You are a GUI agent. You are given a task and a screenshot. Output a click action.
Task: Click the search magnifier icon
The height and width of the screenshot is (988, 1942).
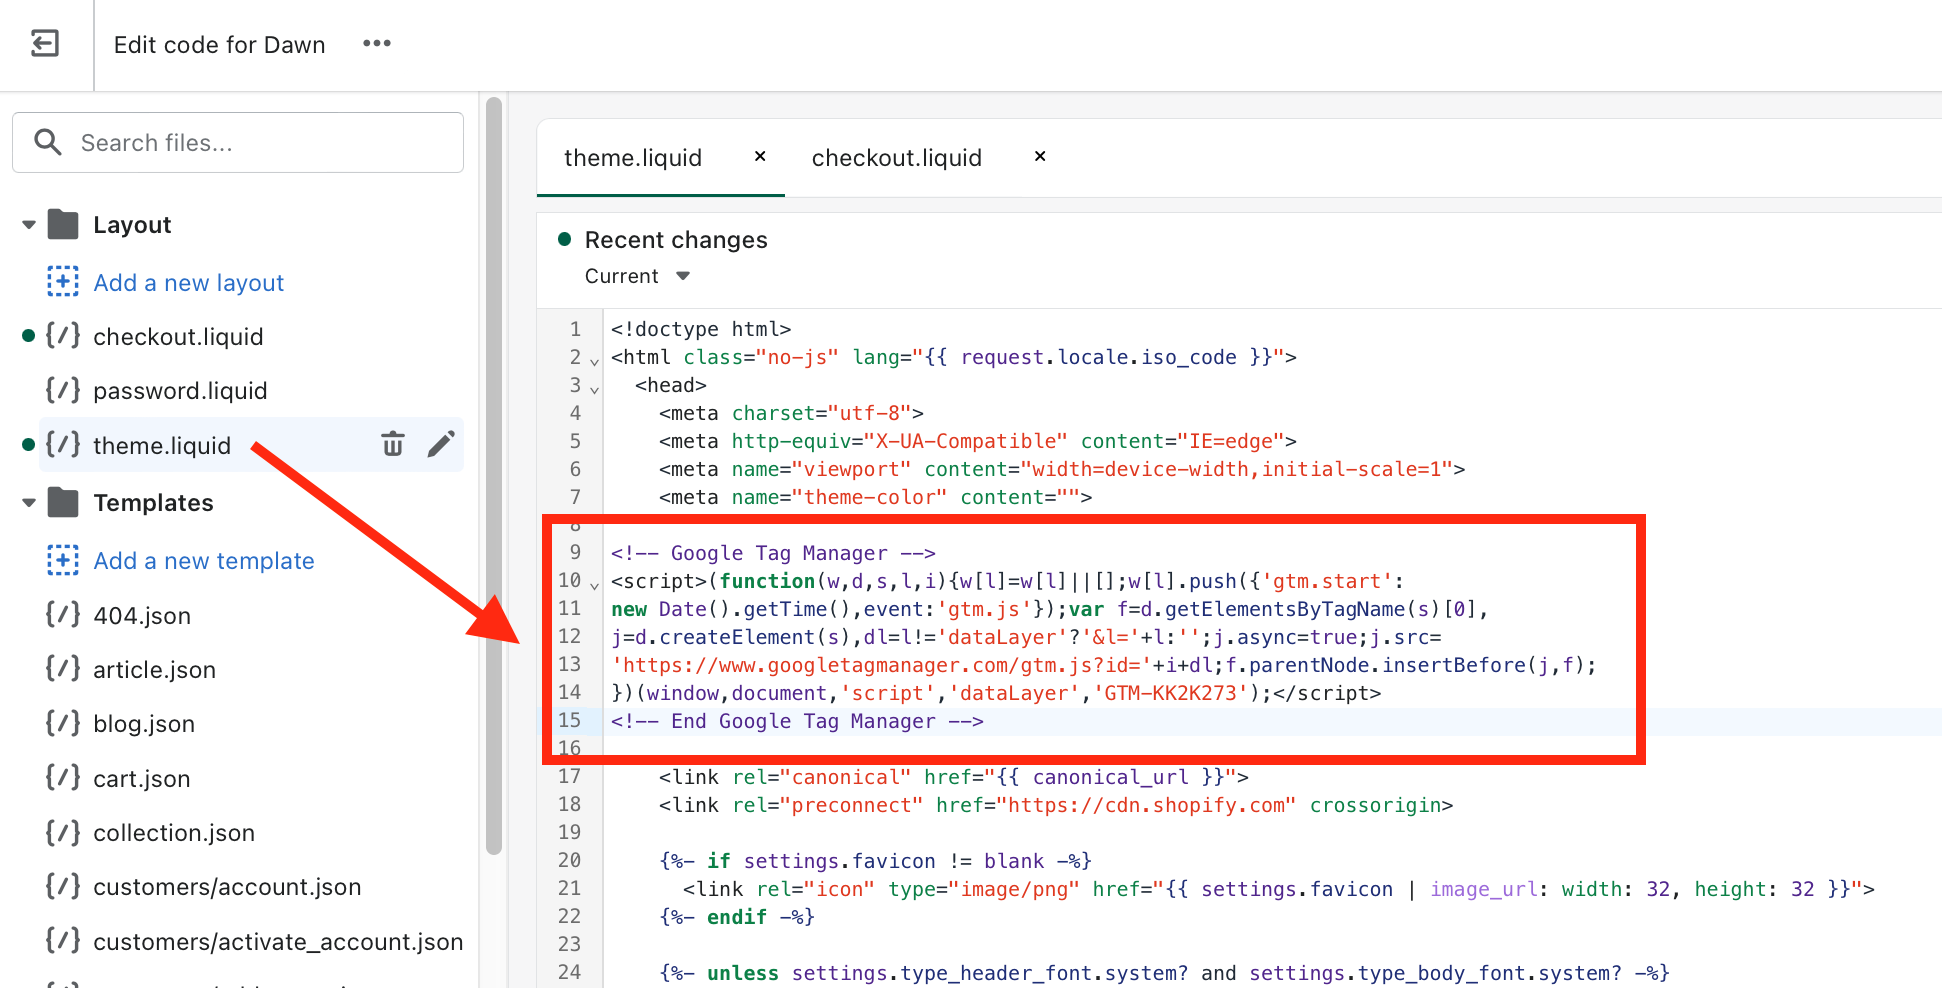47,142
